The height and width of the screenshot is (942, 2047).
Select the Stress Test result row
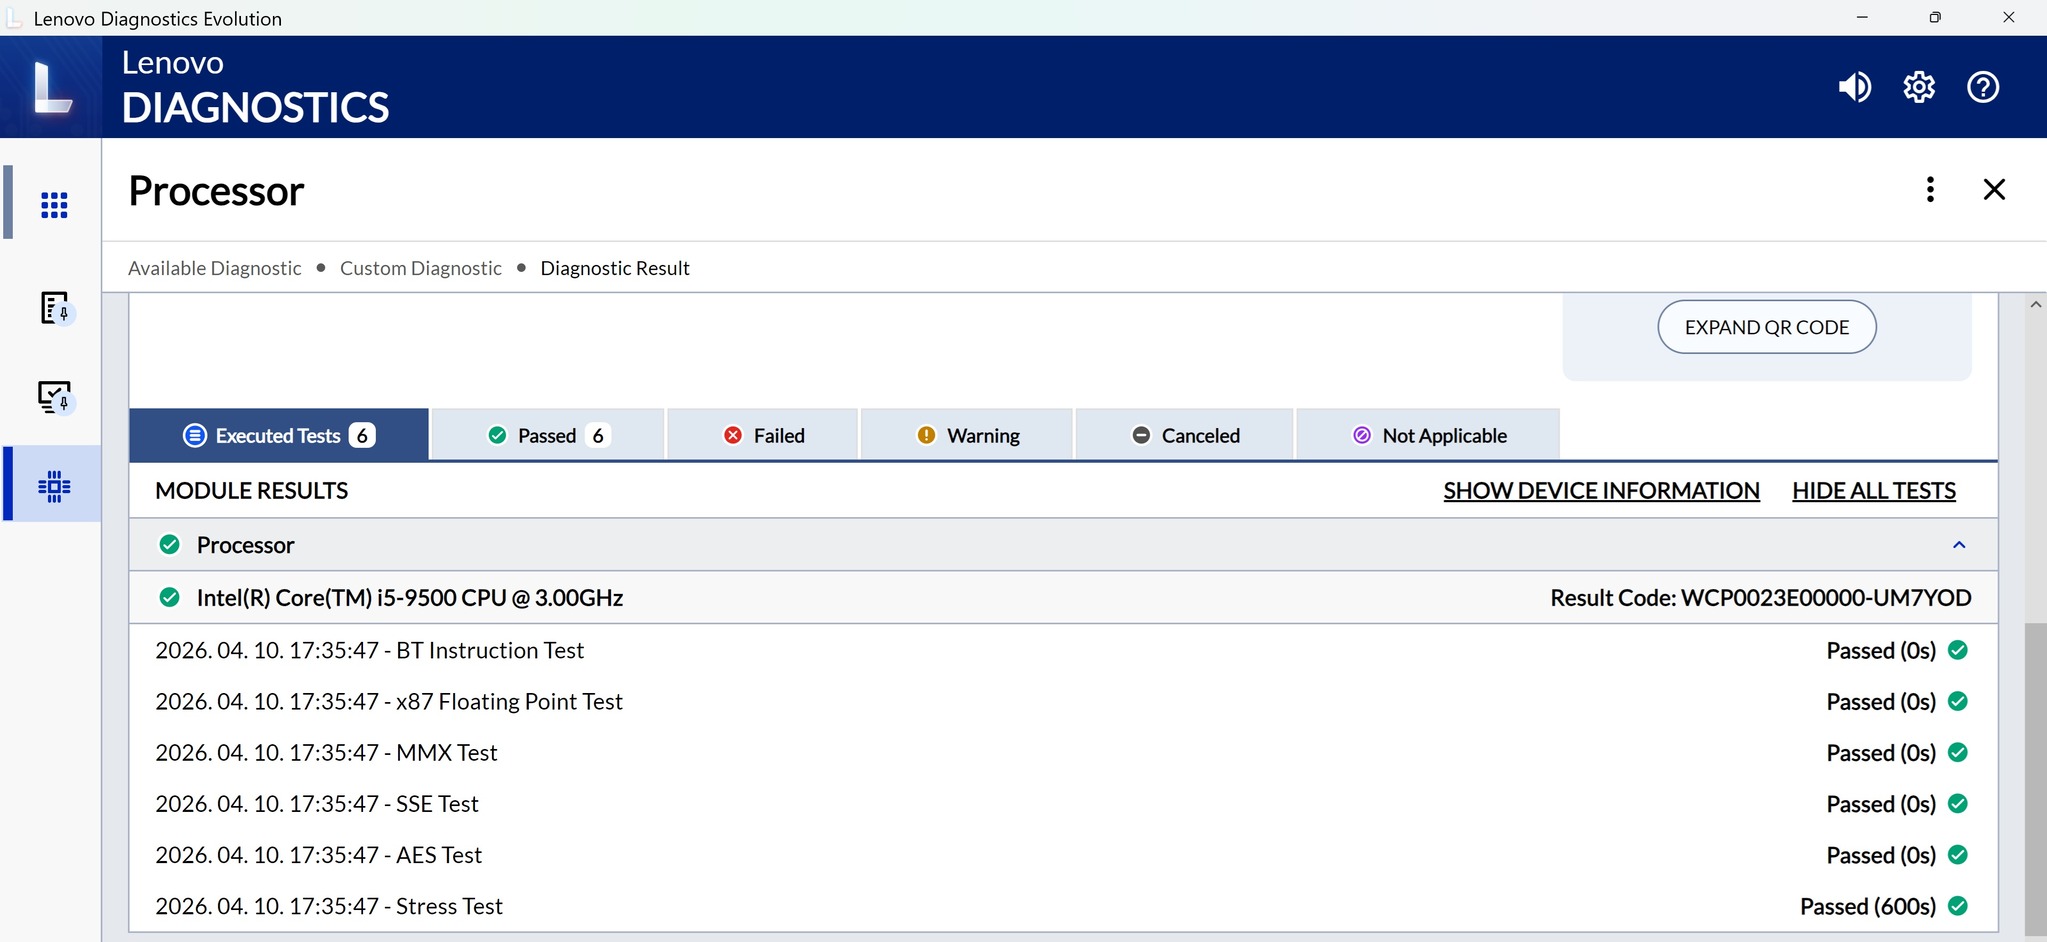[x=1063, y=905]
